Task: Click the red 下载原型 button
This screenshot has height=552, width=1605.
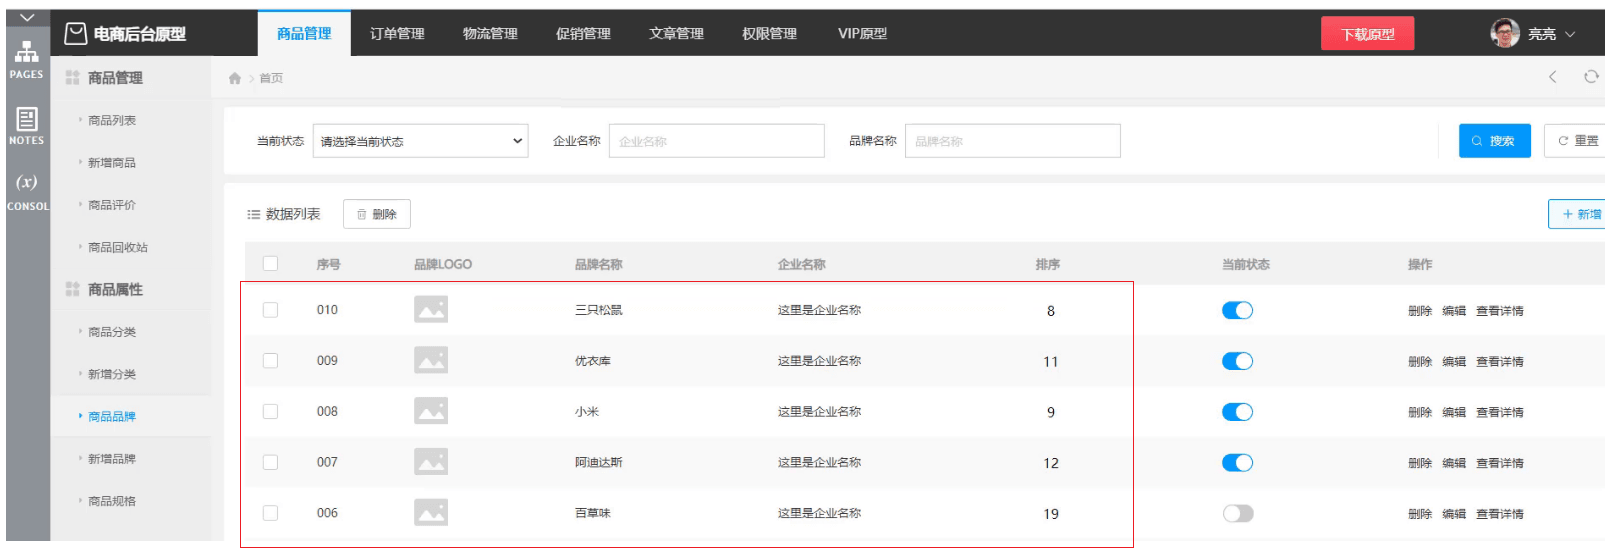Action: (1367, 34)
